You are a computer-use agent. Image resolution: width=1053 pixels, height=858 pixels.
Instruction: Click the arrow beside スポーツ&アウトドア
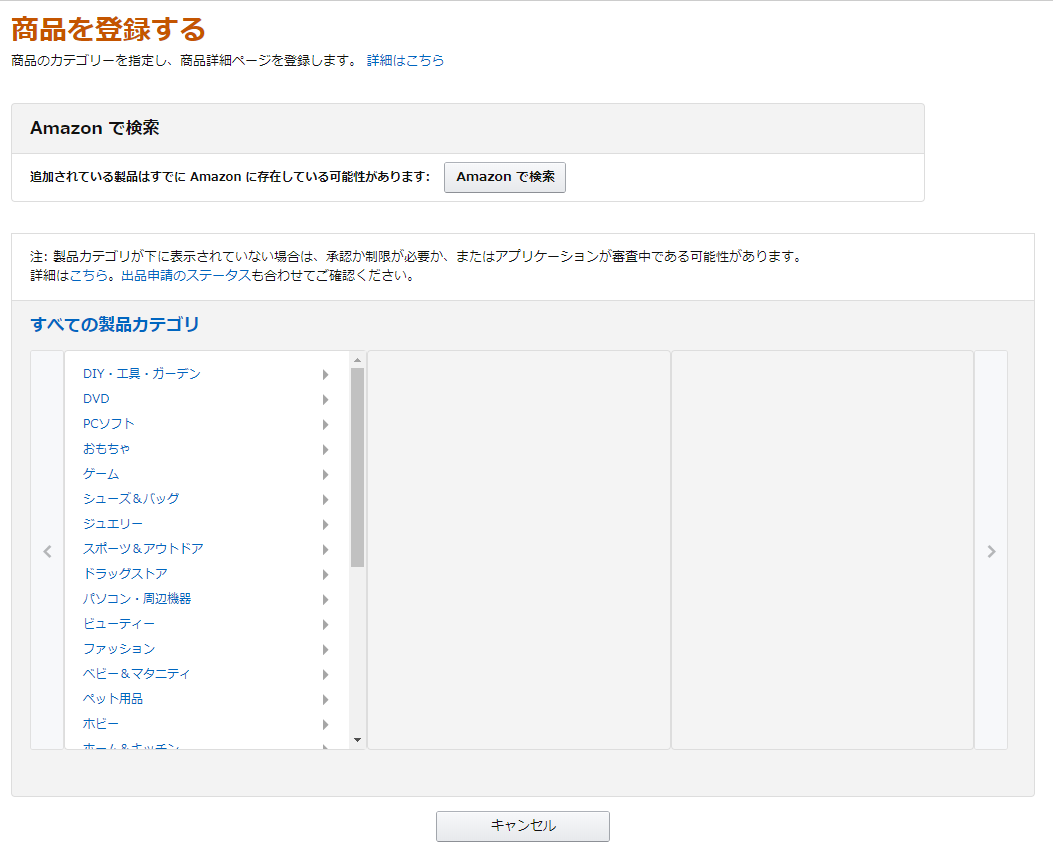click(x=326, y=550)
